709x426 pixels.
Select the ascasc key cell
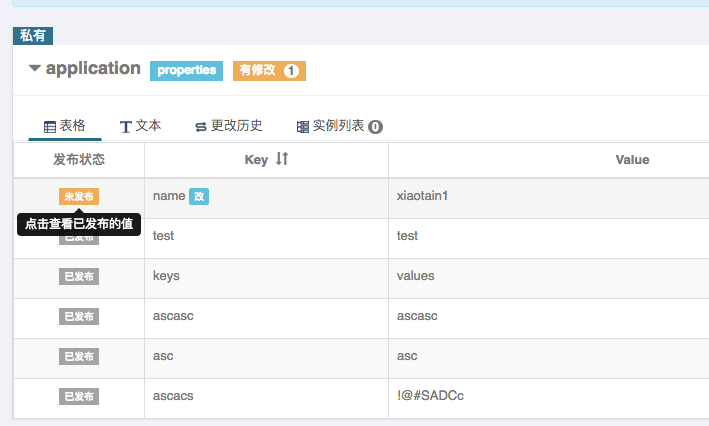266,318
